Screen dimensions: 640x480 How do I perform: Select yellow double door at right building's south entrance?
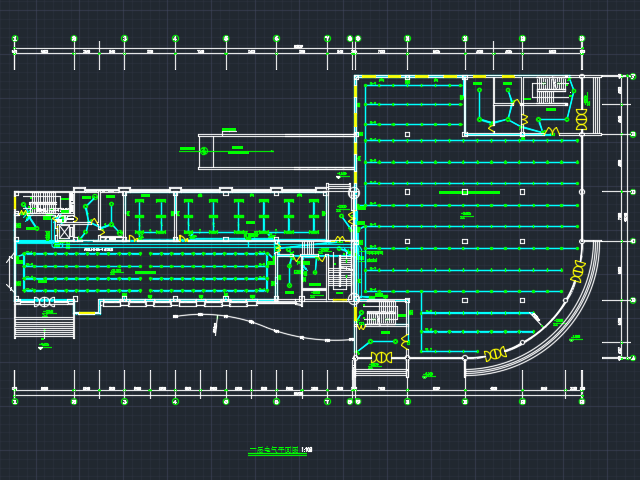[381, 358]
